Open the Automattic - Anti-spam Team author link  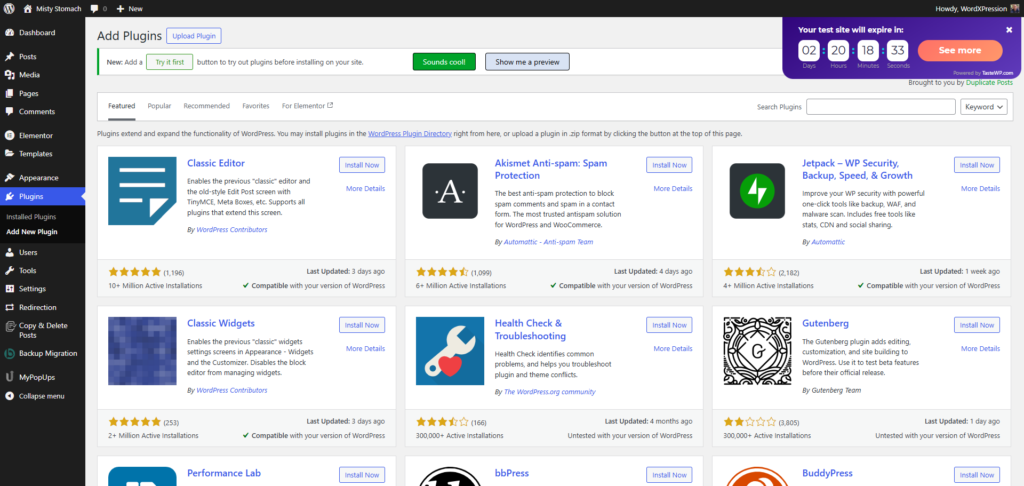(x=549, y=242)
